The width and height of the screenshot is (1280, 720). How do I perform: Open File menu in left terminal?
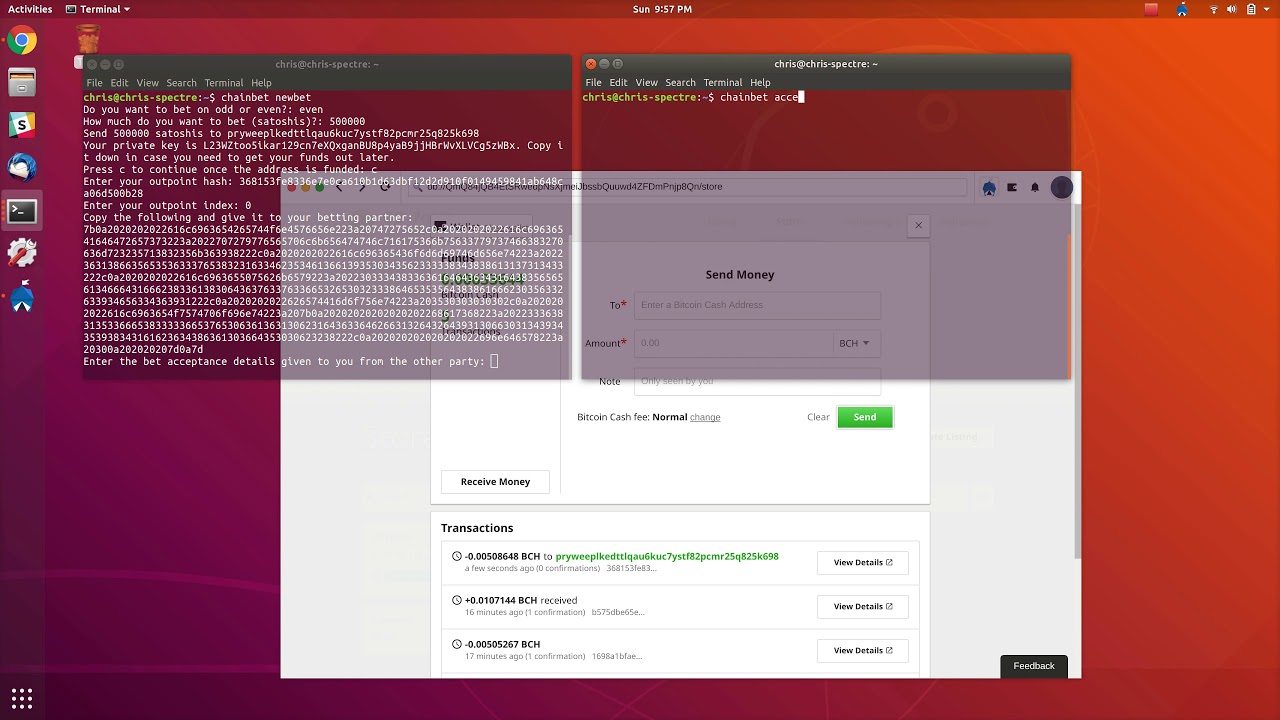[x=94, y=83]
